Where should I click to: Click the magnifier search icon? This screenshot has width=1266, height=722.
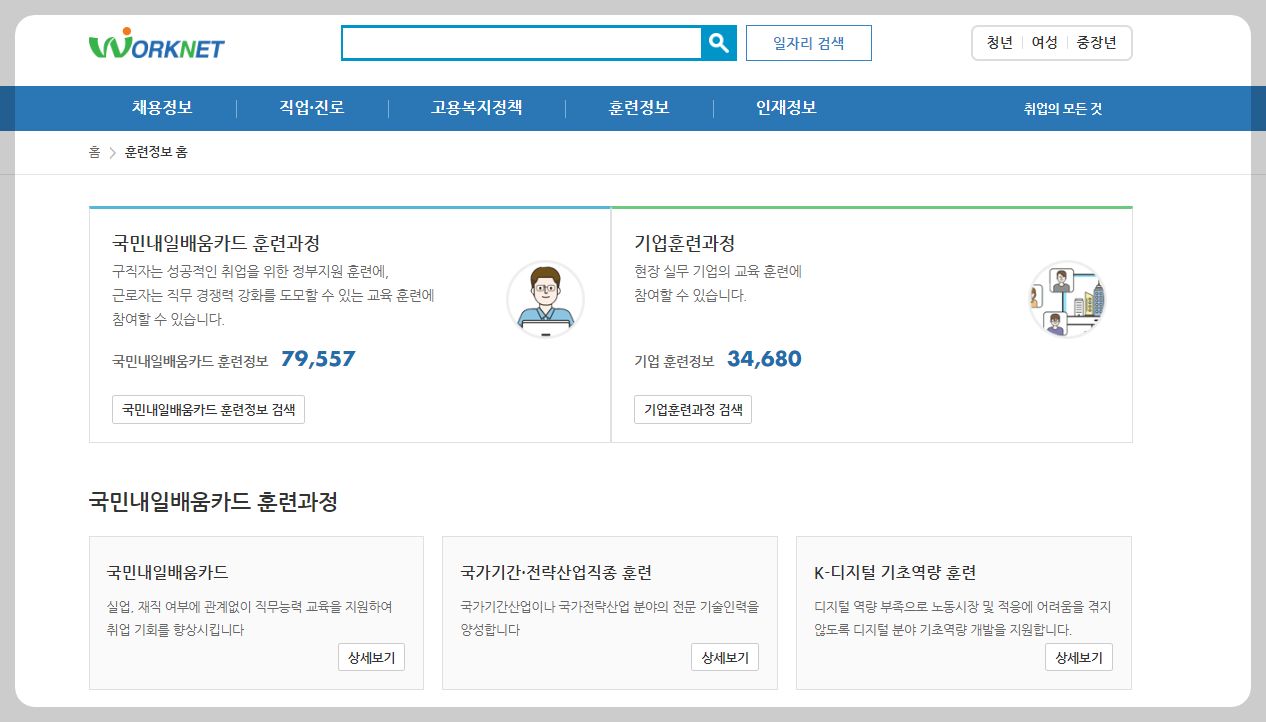[x=719, y=43]
